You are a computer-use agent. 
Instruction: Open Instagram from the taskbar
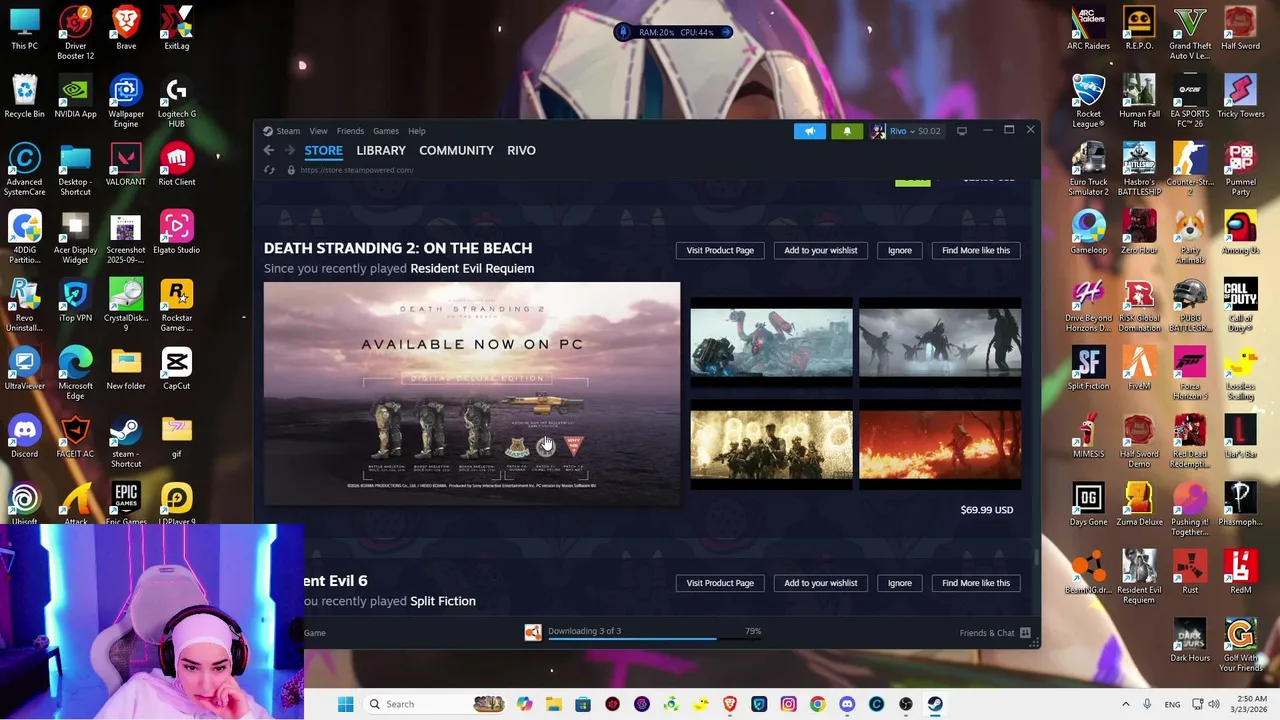(x=788, y=704)
